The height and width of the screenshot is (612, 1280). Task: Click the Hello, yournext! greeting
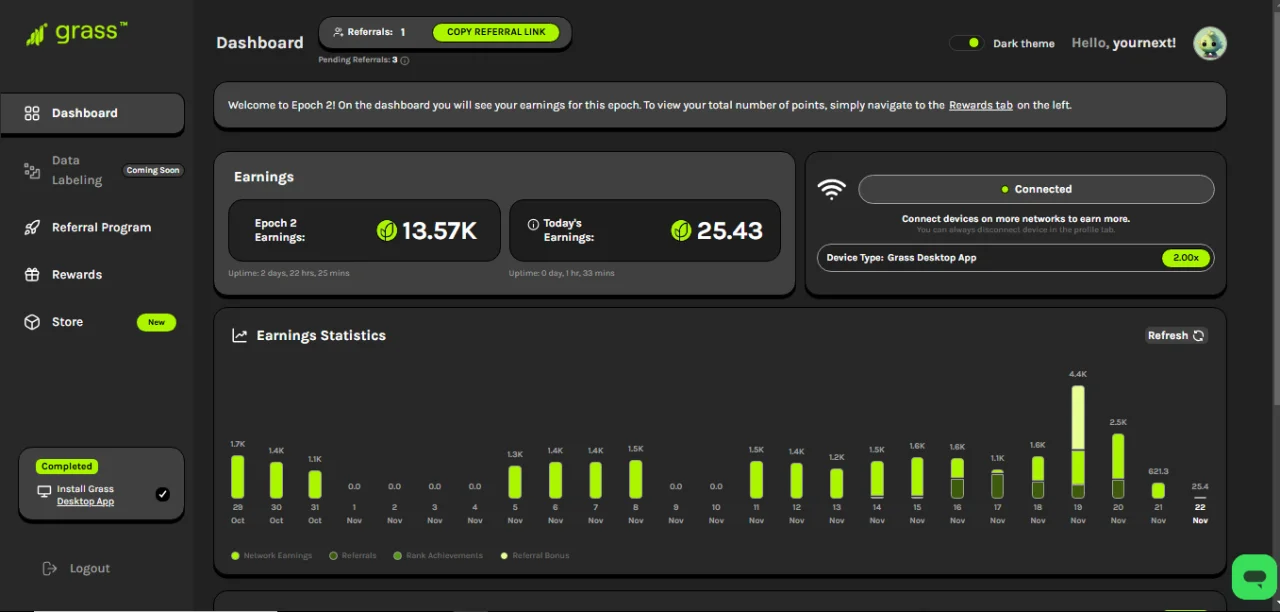click(1124, 43)
